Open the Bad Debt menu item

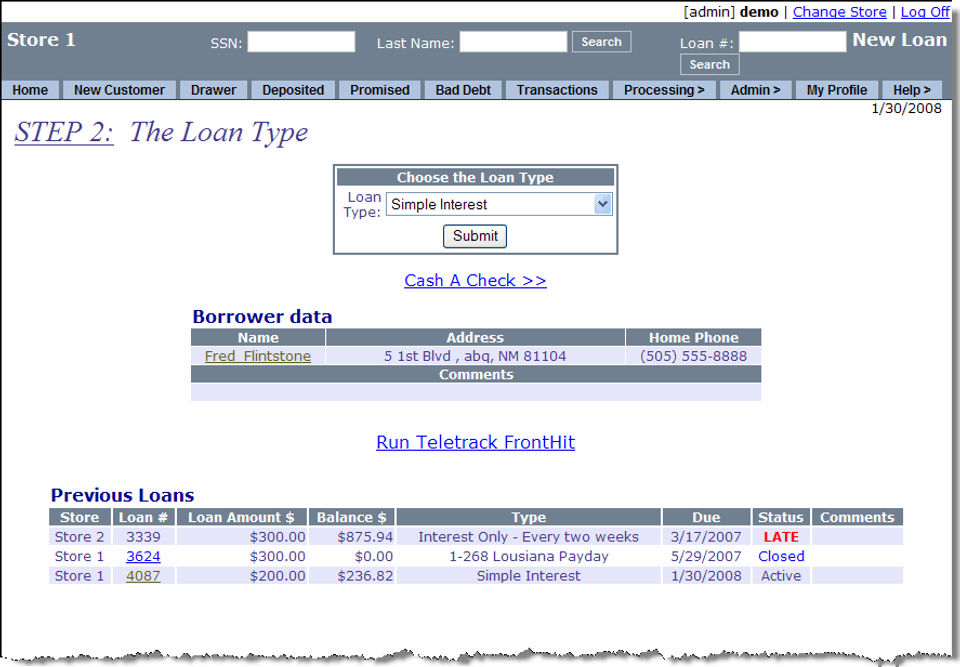click(x=463, y=90)
